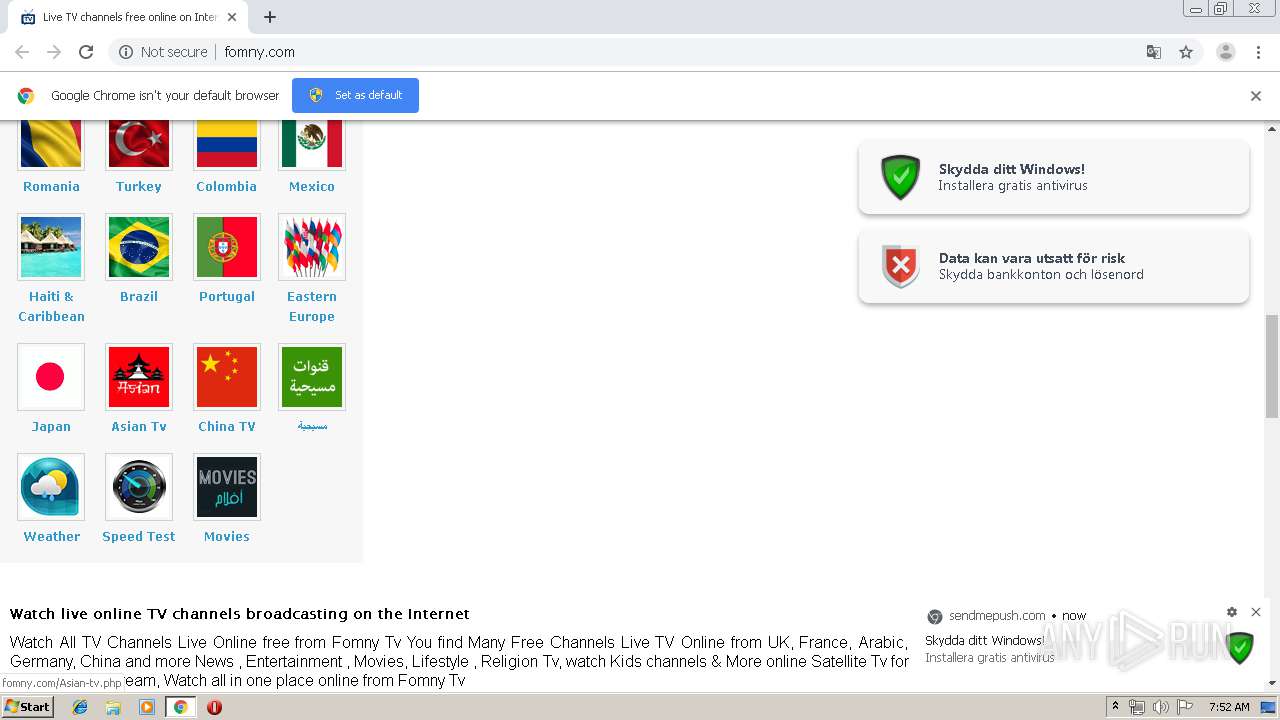Open Internet Explorer from the taskbar
1280x720 pixels.
point(80,707)
